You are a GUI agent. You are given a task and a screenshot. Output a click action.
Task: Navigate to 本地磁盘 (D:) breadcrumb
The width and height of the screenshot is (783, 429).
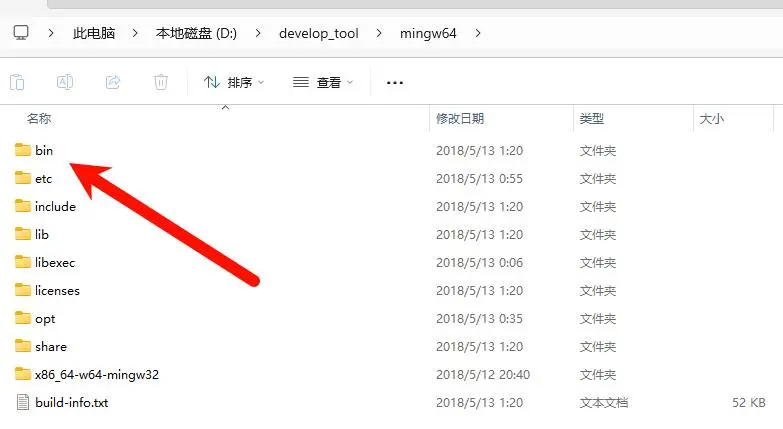click(x=196, y=33)
